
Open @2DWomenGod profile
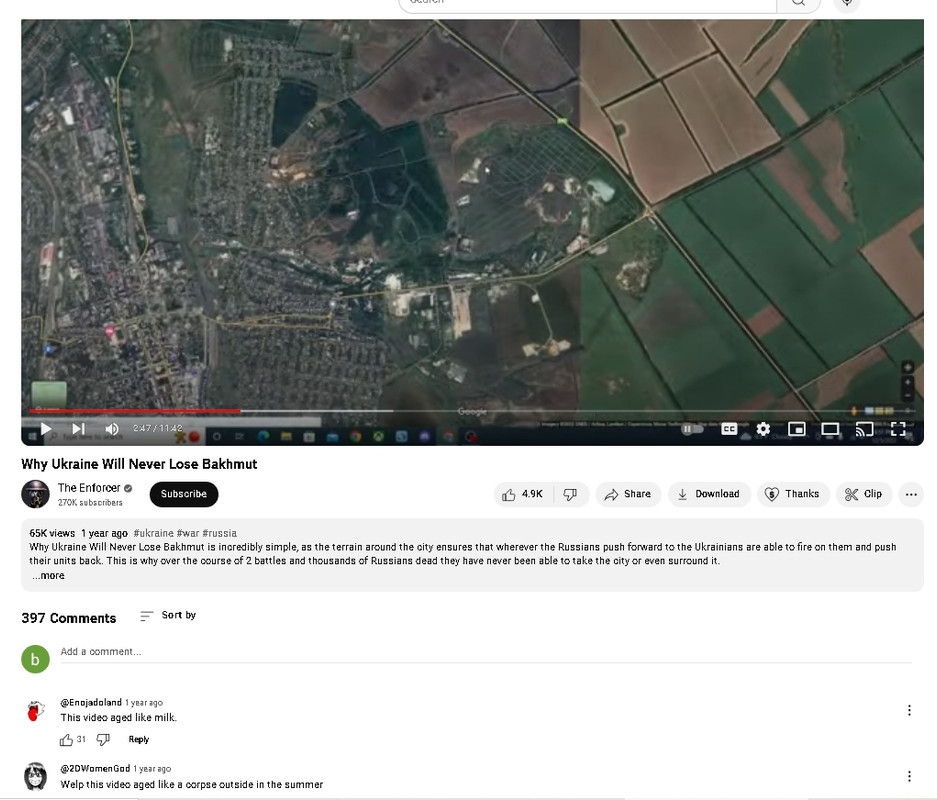click(95, 768)
